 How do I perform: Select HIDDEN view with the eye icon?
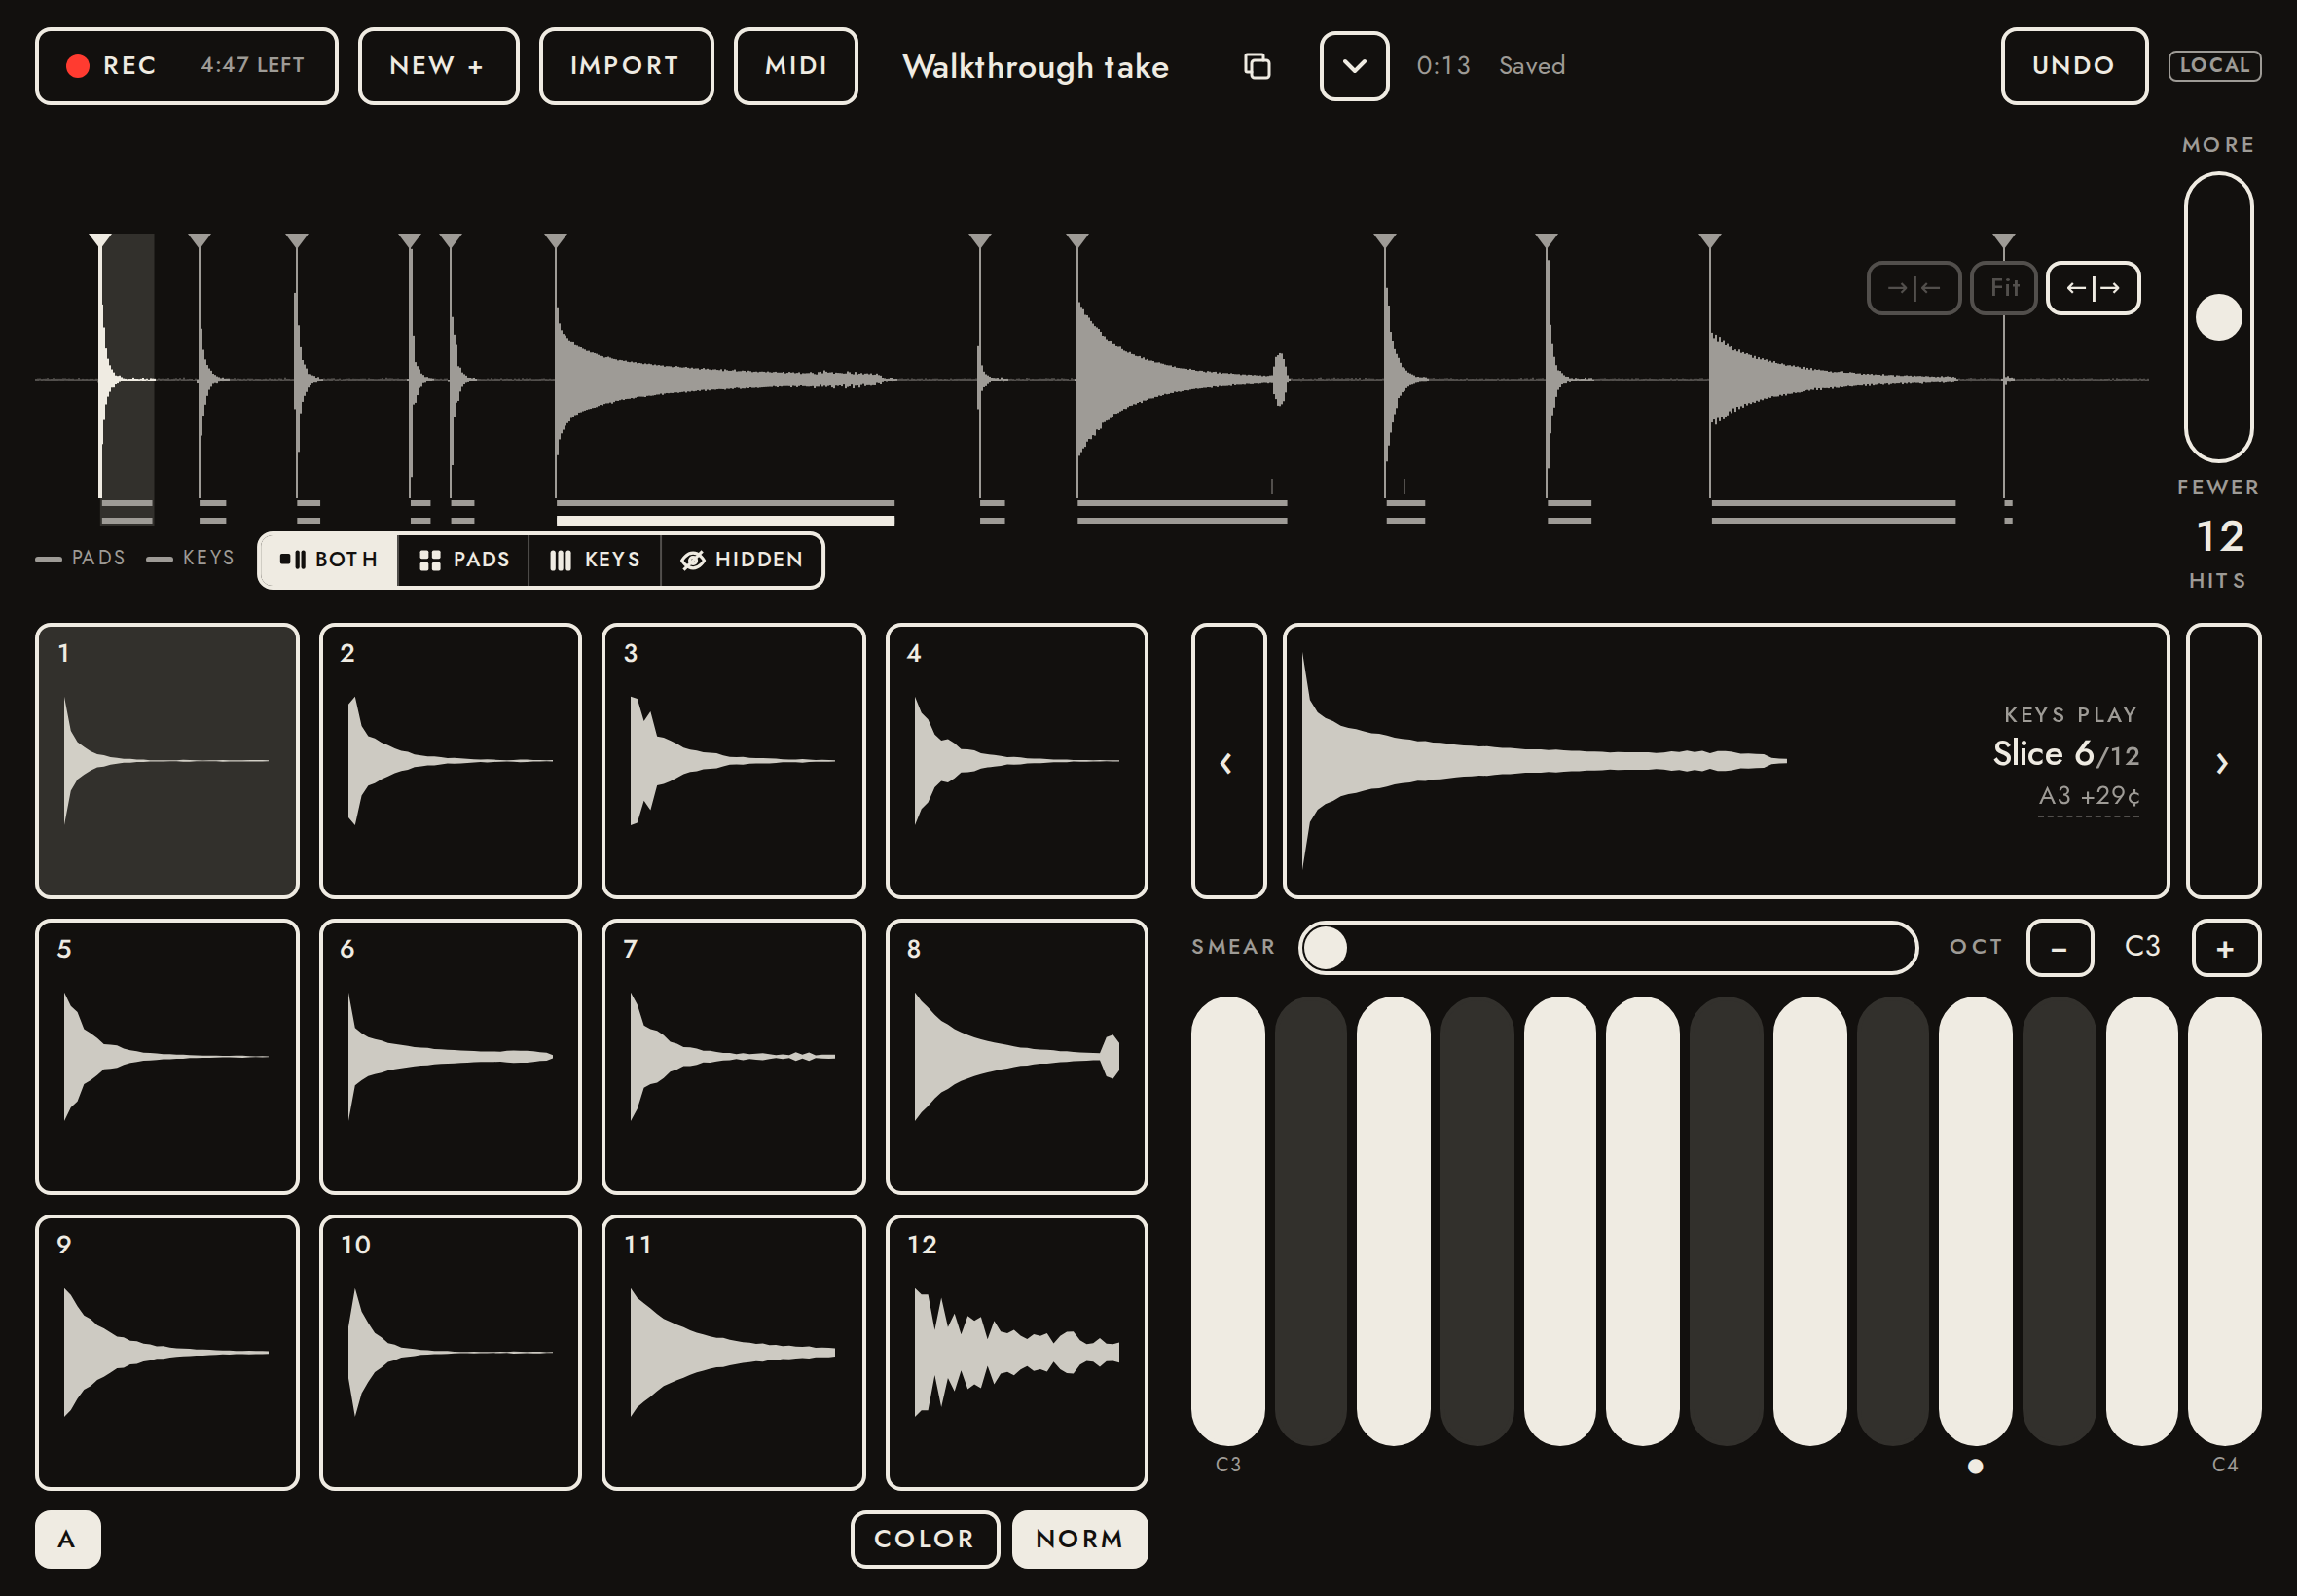(x=742, y=560)
